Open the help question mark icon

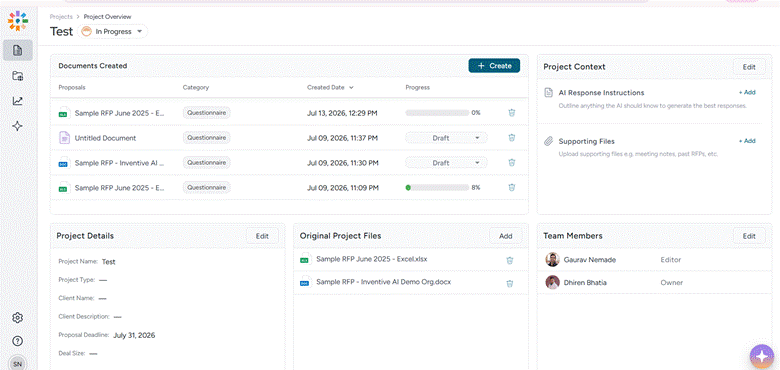18,341
